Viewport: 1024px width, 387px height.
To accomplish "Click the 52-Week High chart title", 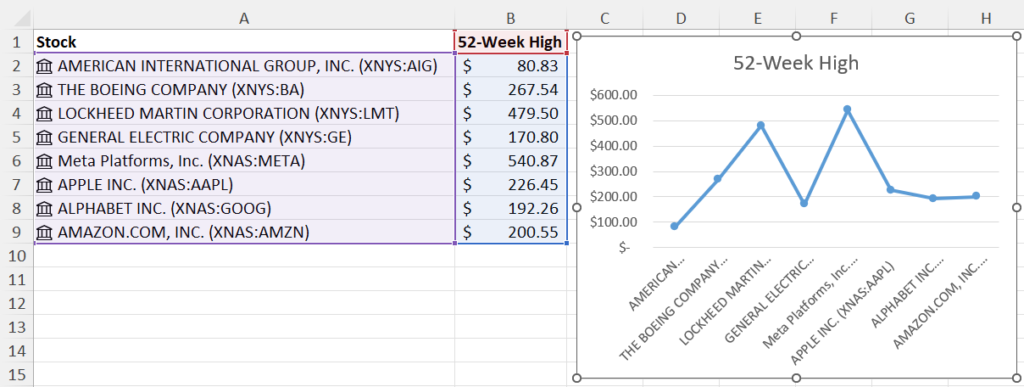I will [796, 63].
